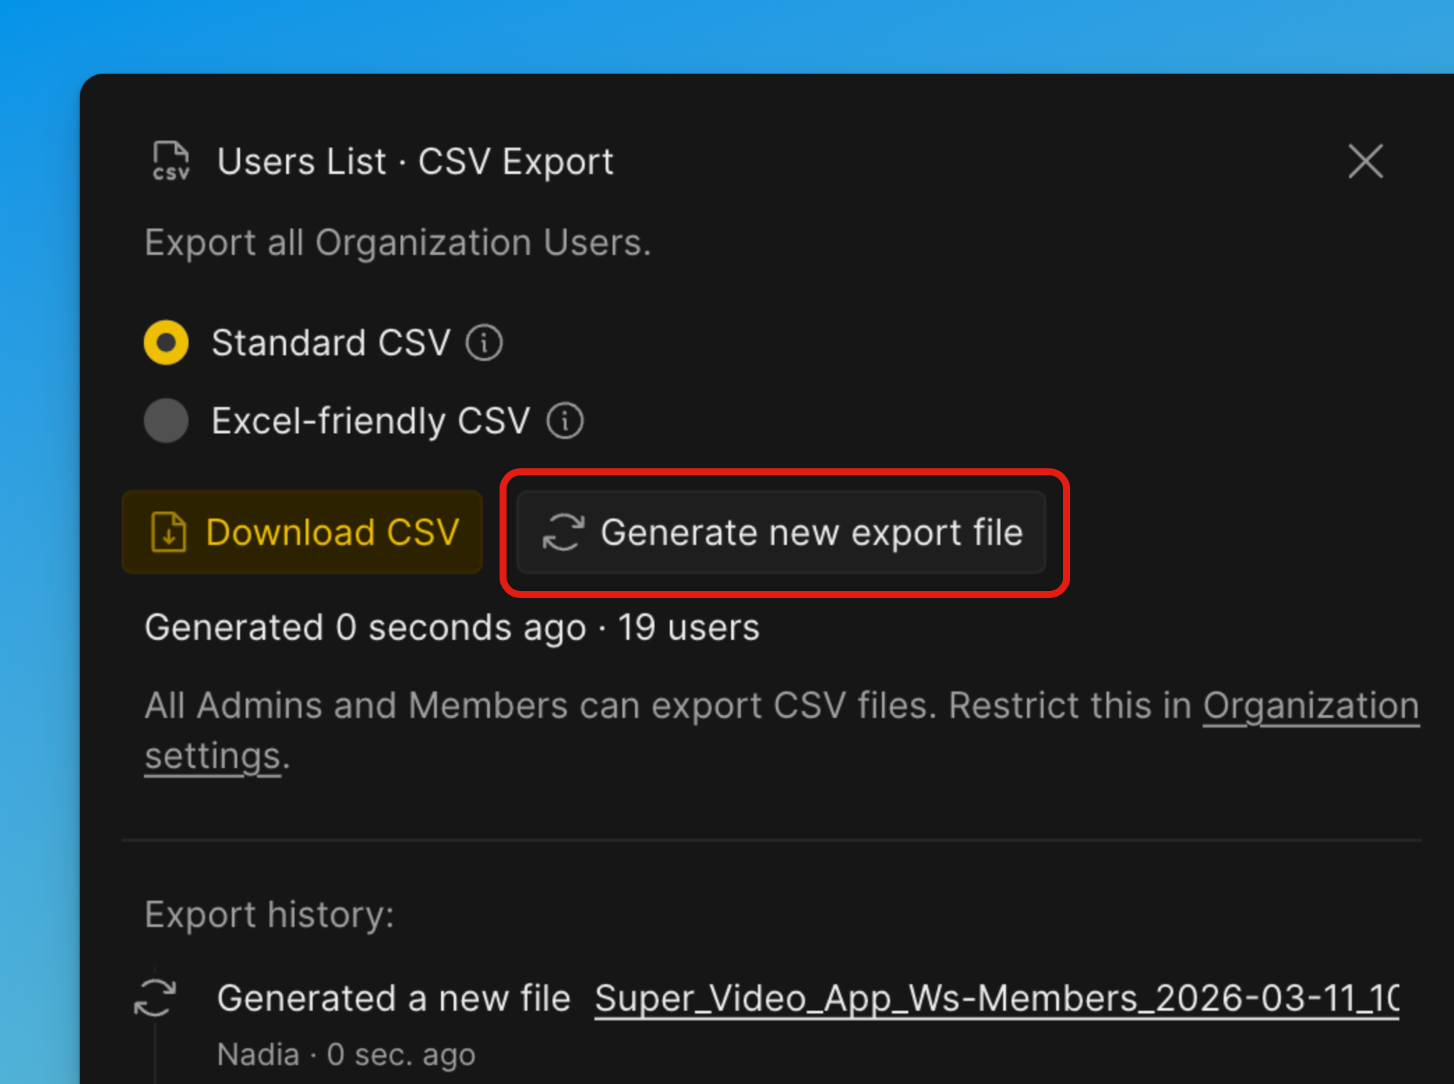Click the Users List CSV Export title

tap(416, 161)
